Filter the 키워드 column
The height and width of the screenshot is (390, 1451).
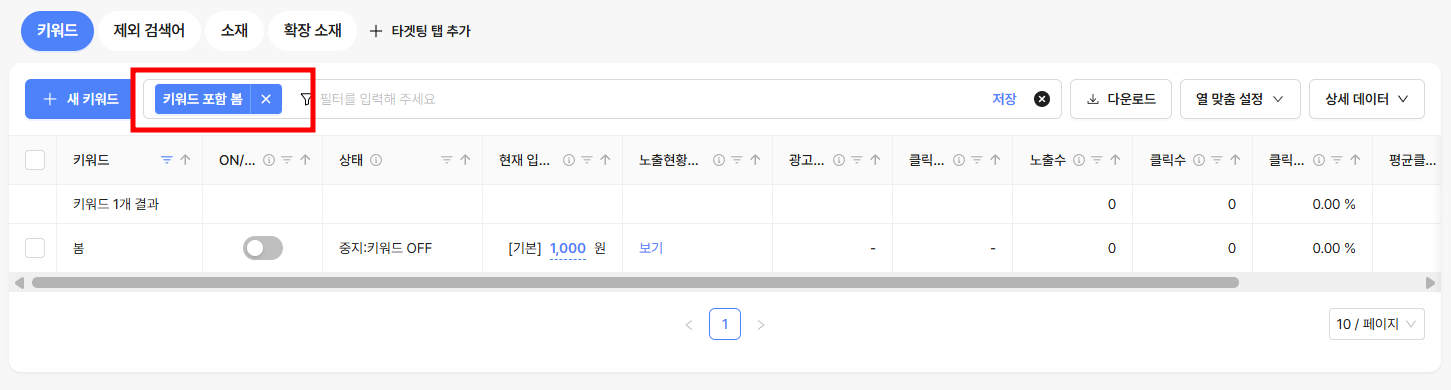coord(167,160)
